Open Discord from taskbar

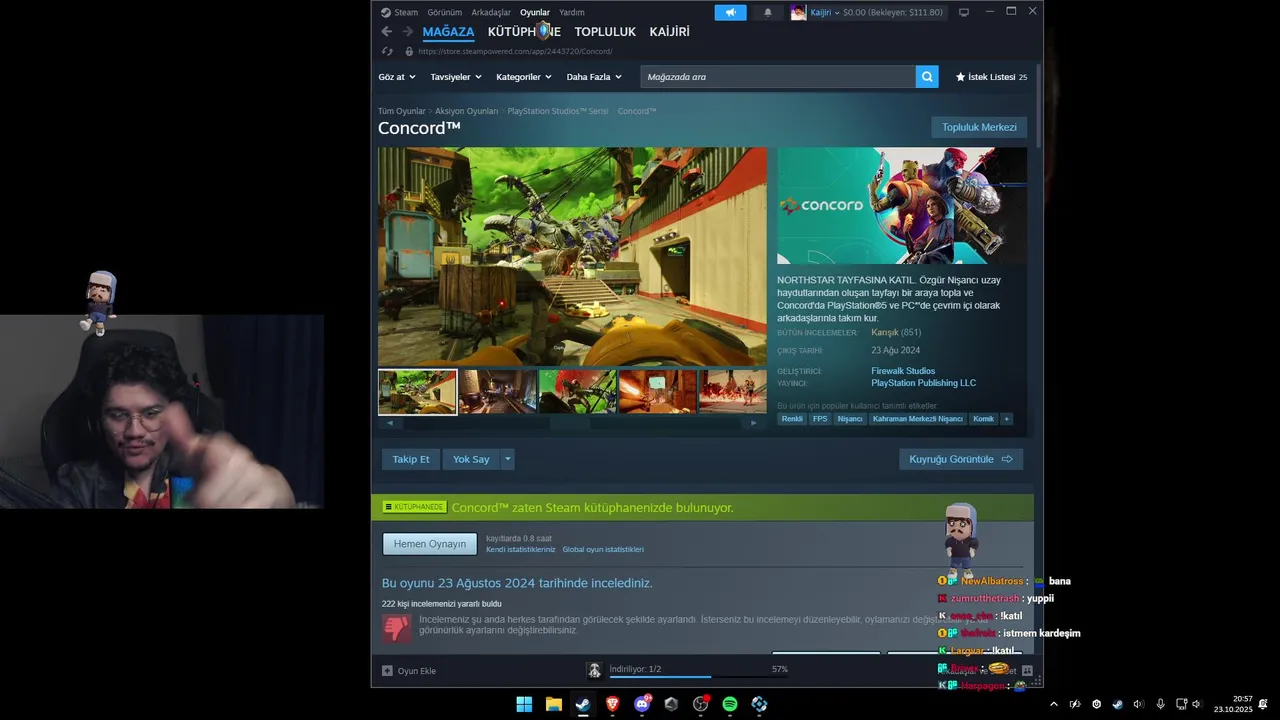(642, 704)
